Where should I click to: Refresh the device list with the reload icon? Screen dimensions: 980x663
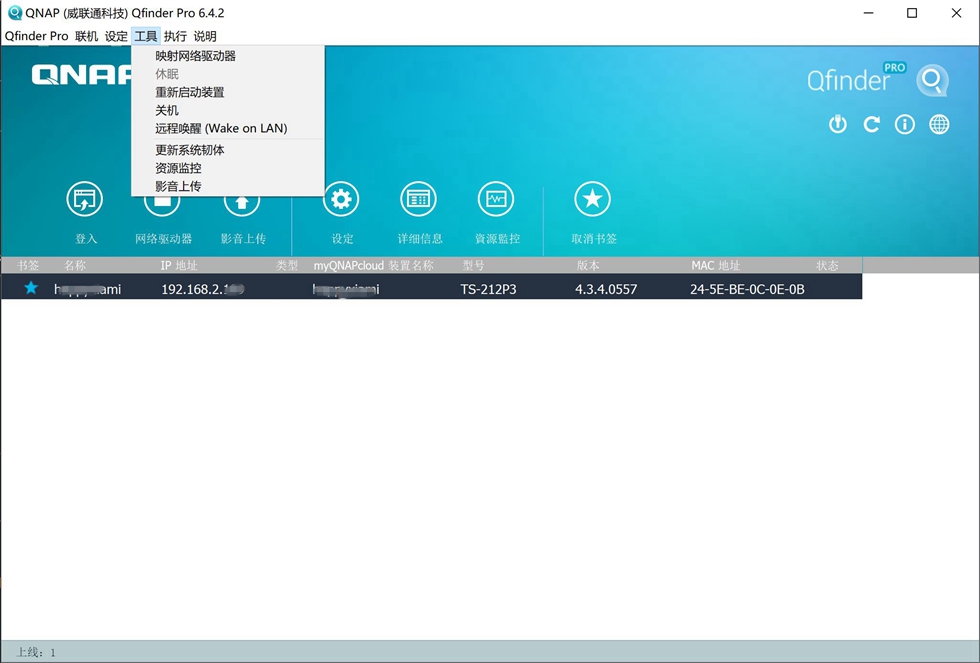(871, 124)
